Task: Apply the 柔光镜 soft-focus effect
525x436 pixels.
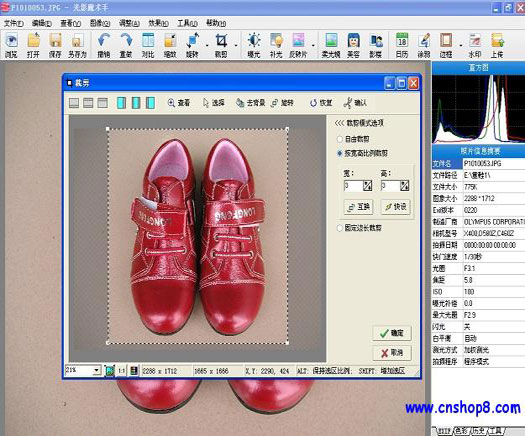Action: pyautogui.click(x=331, y=45)
